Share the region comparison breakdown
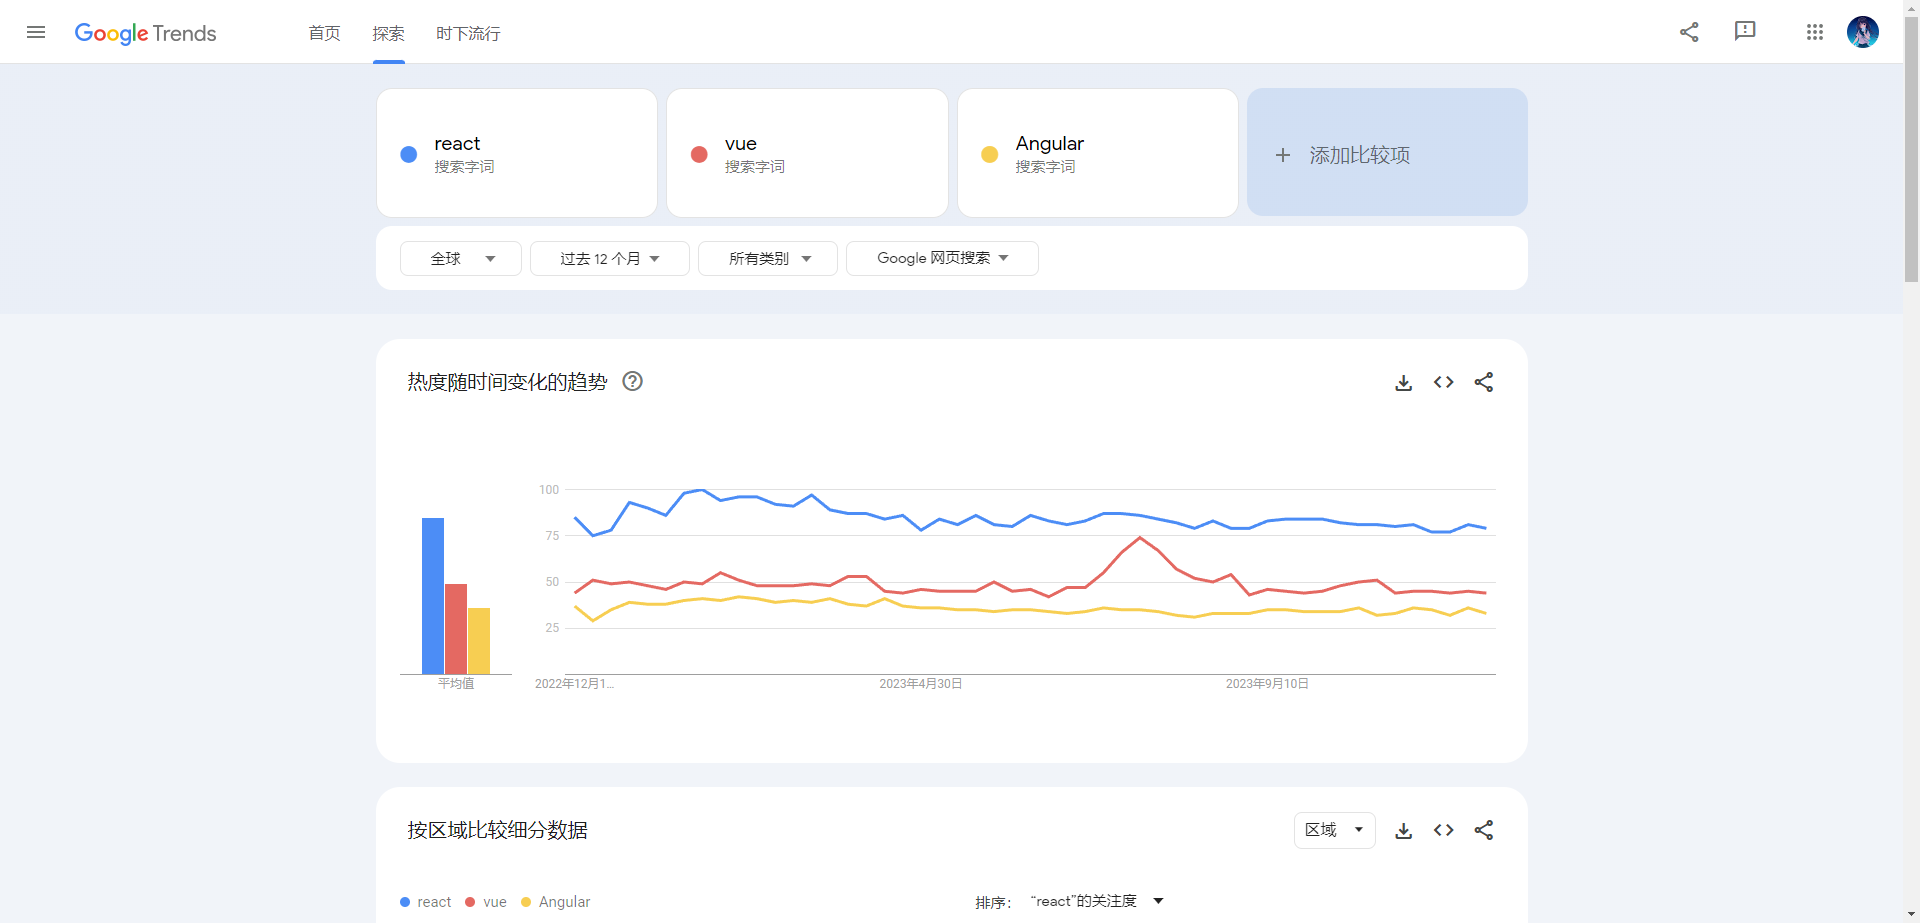The width and height of the screenshot is (1920, 923). click(x=1484, y=830)
